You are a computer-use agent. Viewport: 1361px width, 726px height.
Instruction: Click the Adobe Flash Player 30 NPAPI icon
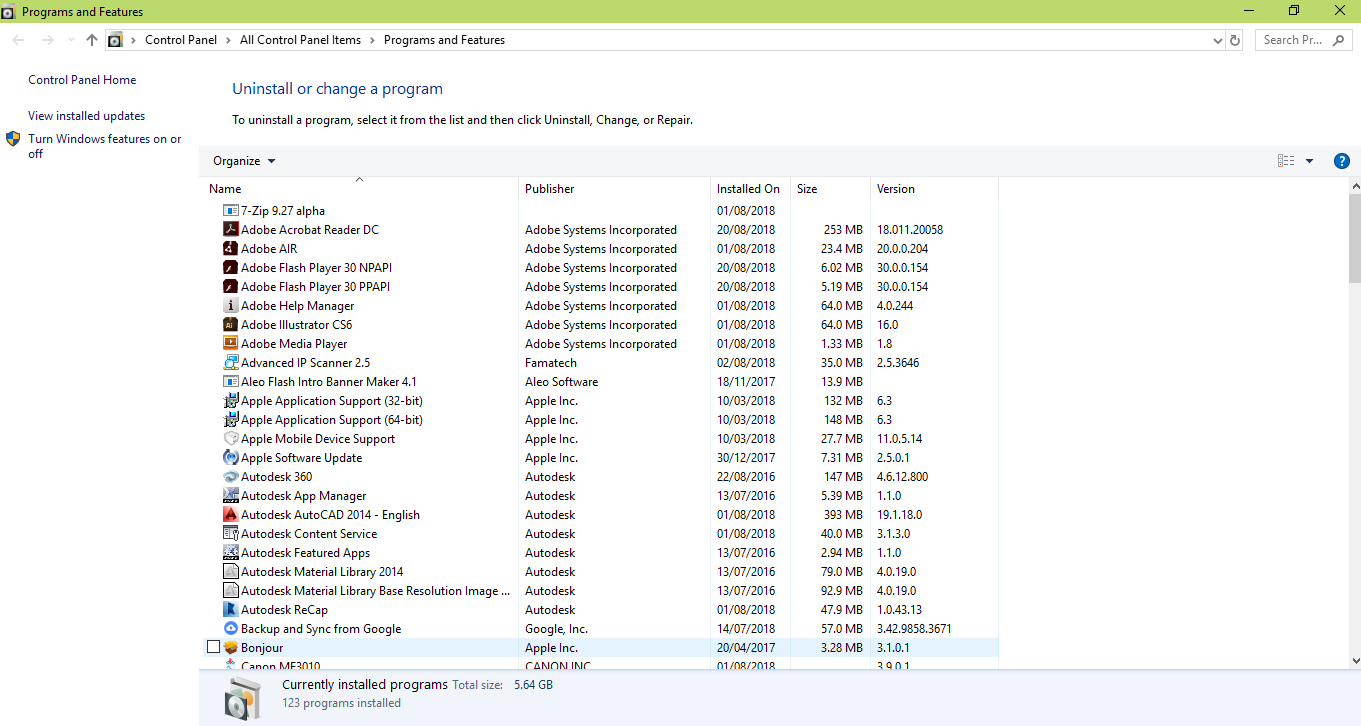tap(229, 267)
